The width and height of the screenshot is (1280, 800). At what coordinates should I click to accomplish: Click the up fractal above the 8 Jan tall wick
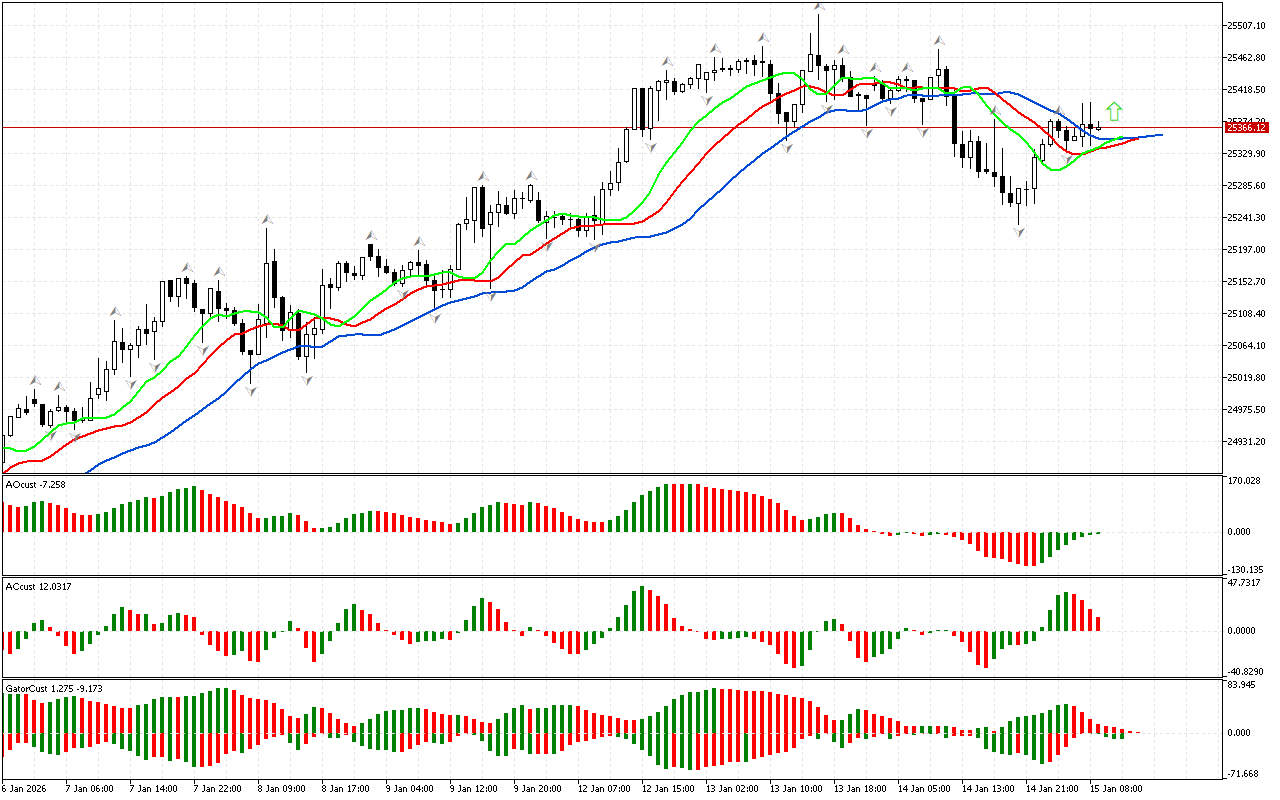[267, 219]
